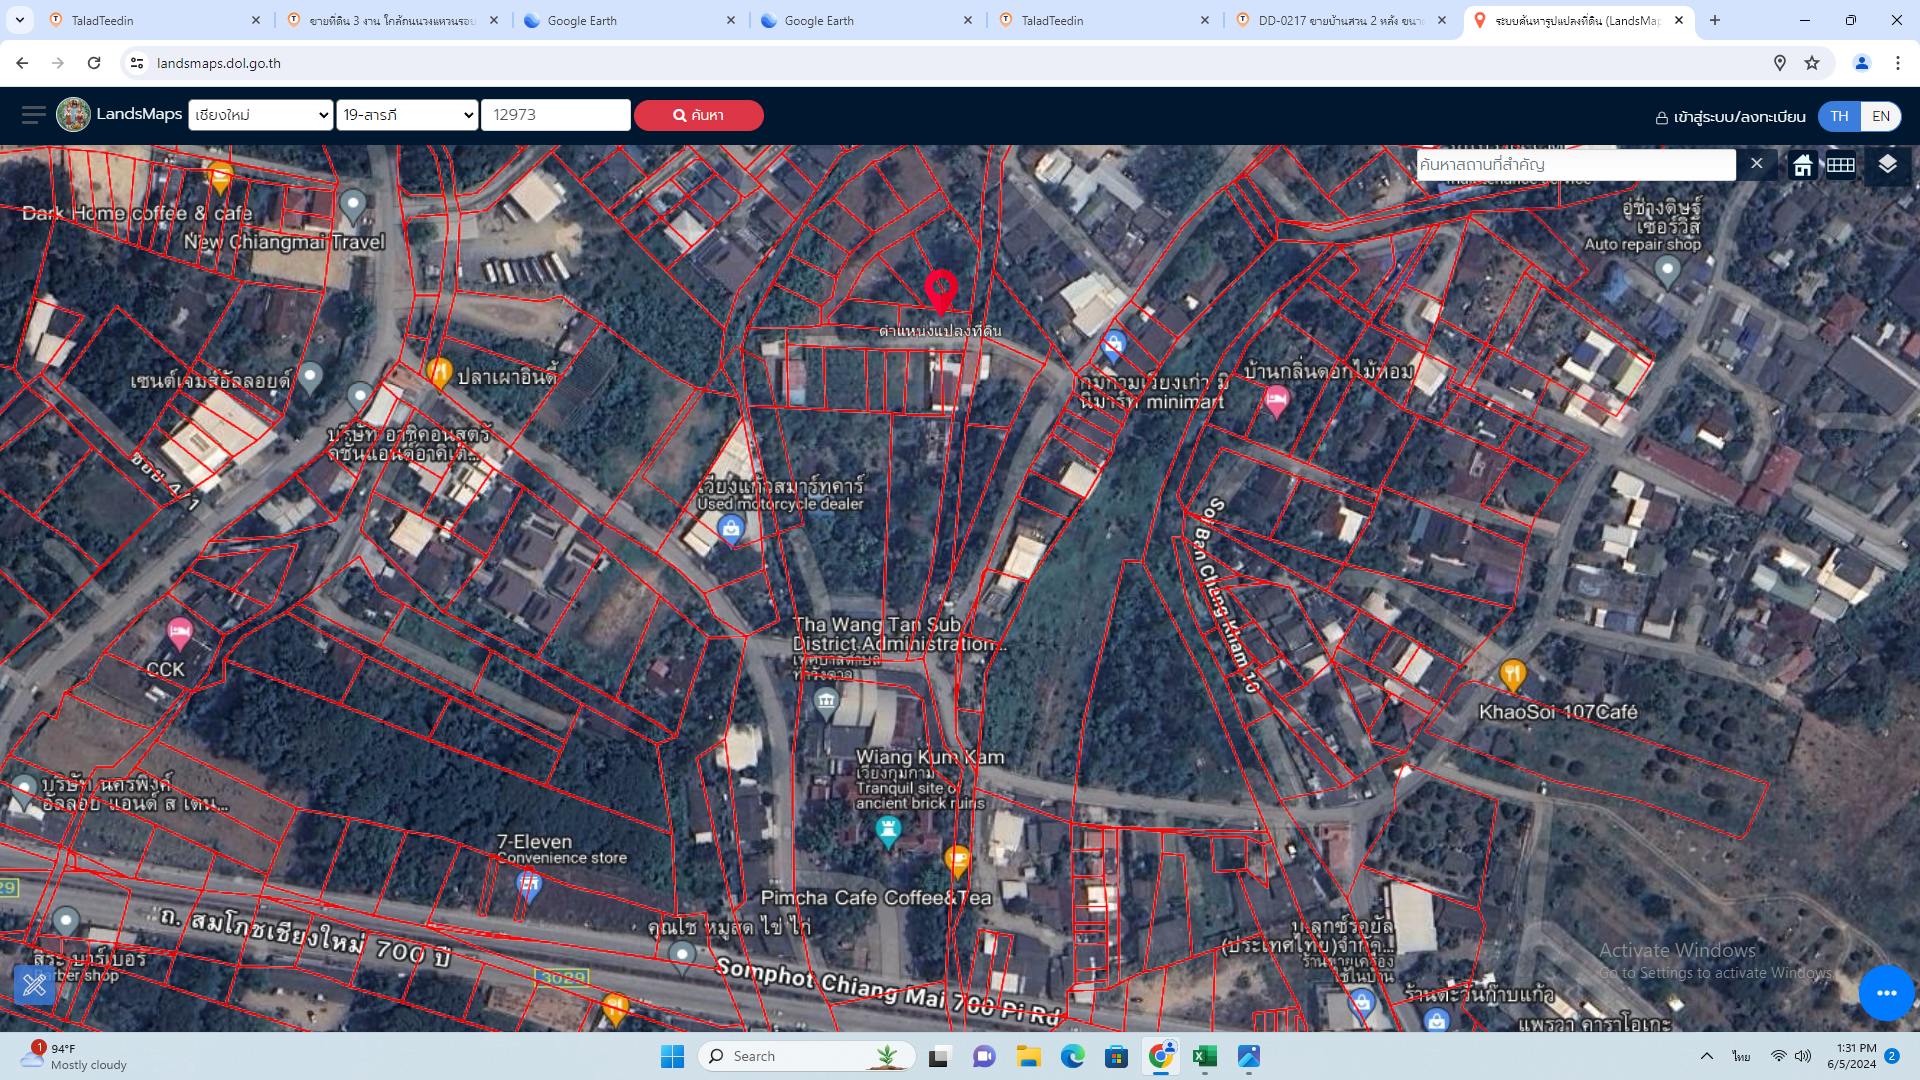Click the 7-Eleven store map marker
Image resolution: width=1920 pixels, height=1080 pixels.
click(529, 885)
